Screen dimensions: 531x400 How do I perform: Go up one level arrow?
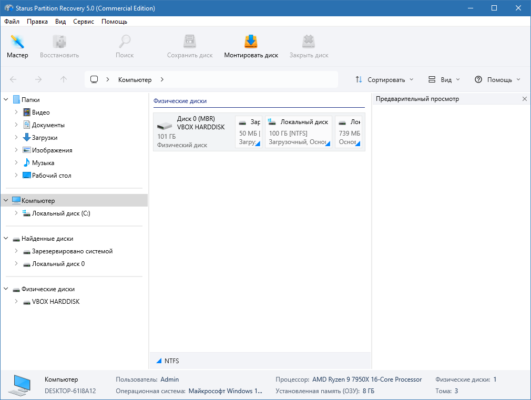(63, 80)
